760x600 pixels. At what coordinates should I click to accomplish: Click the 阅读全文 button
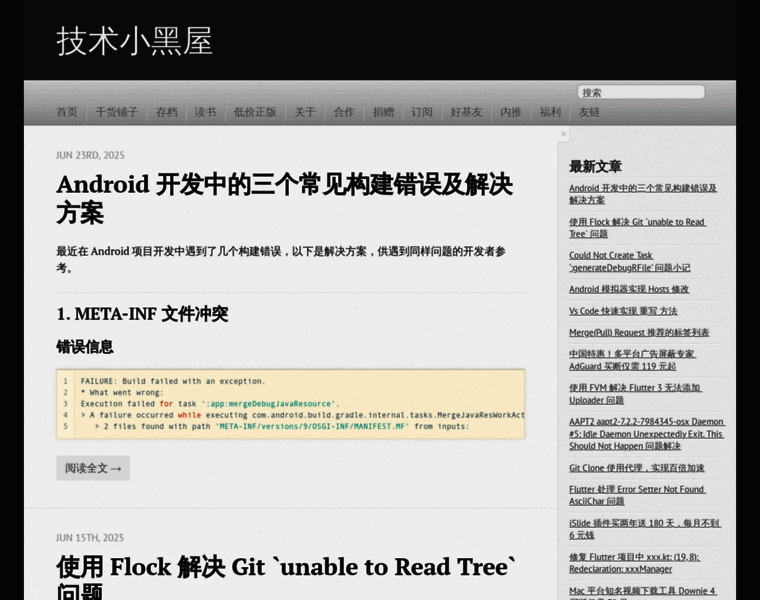[93, 468]
